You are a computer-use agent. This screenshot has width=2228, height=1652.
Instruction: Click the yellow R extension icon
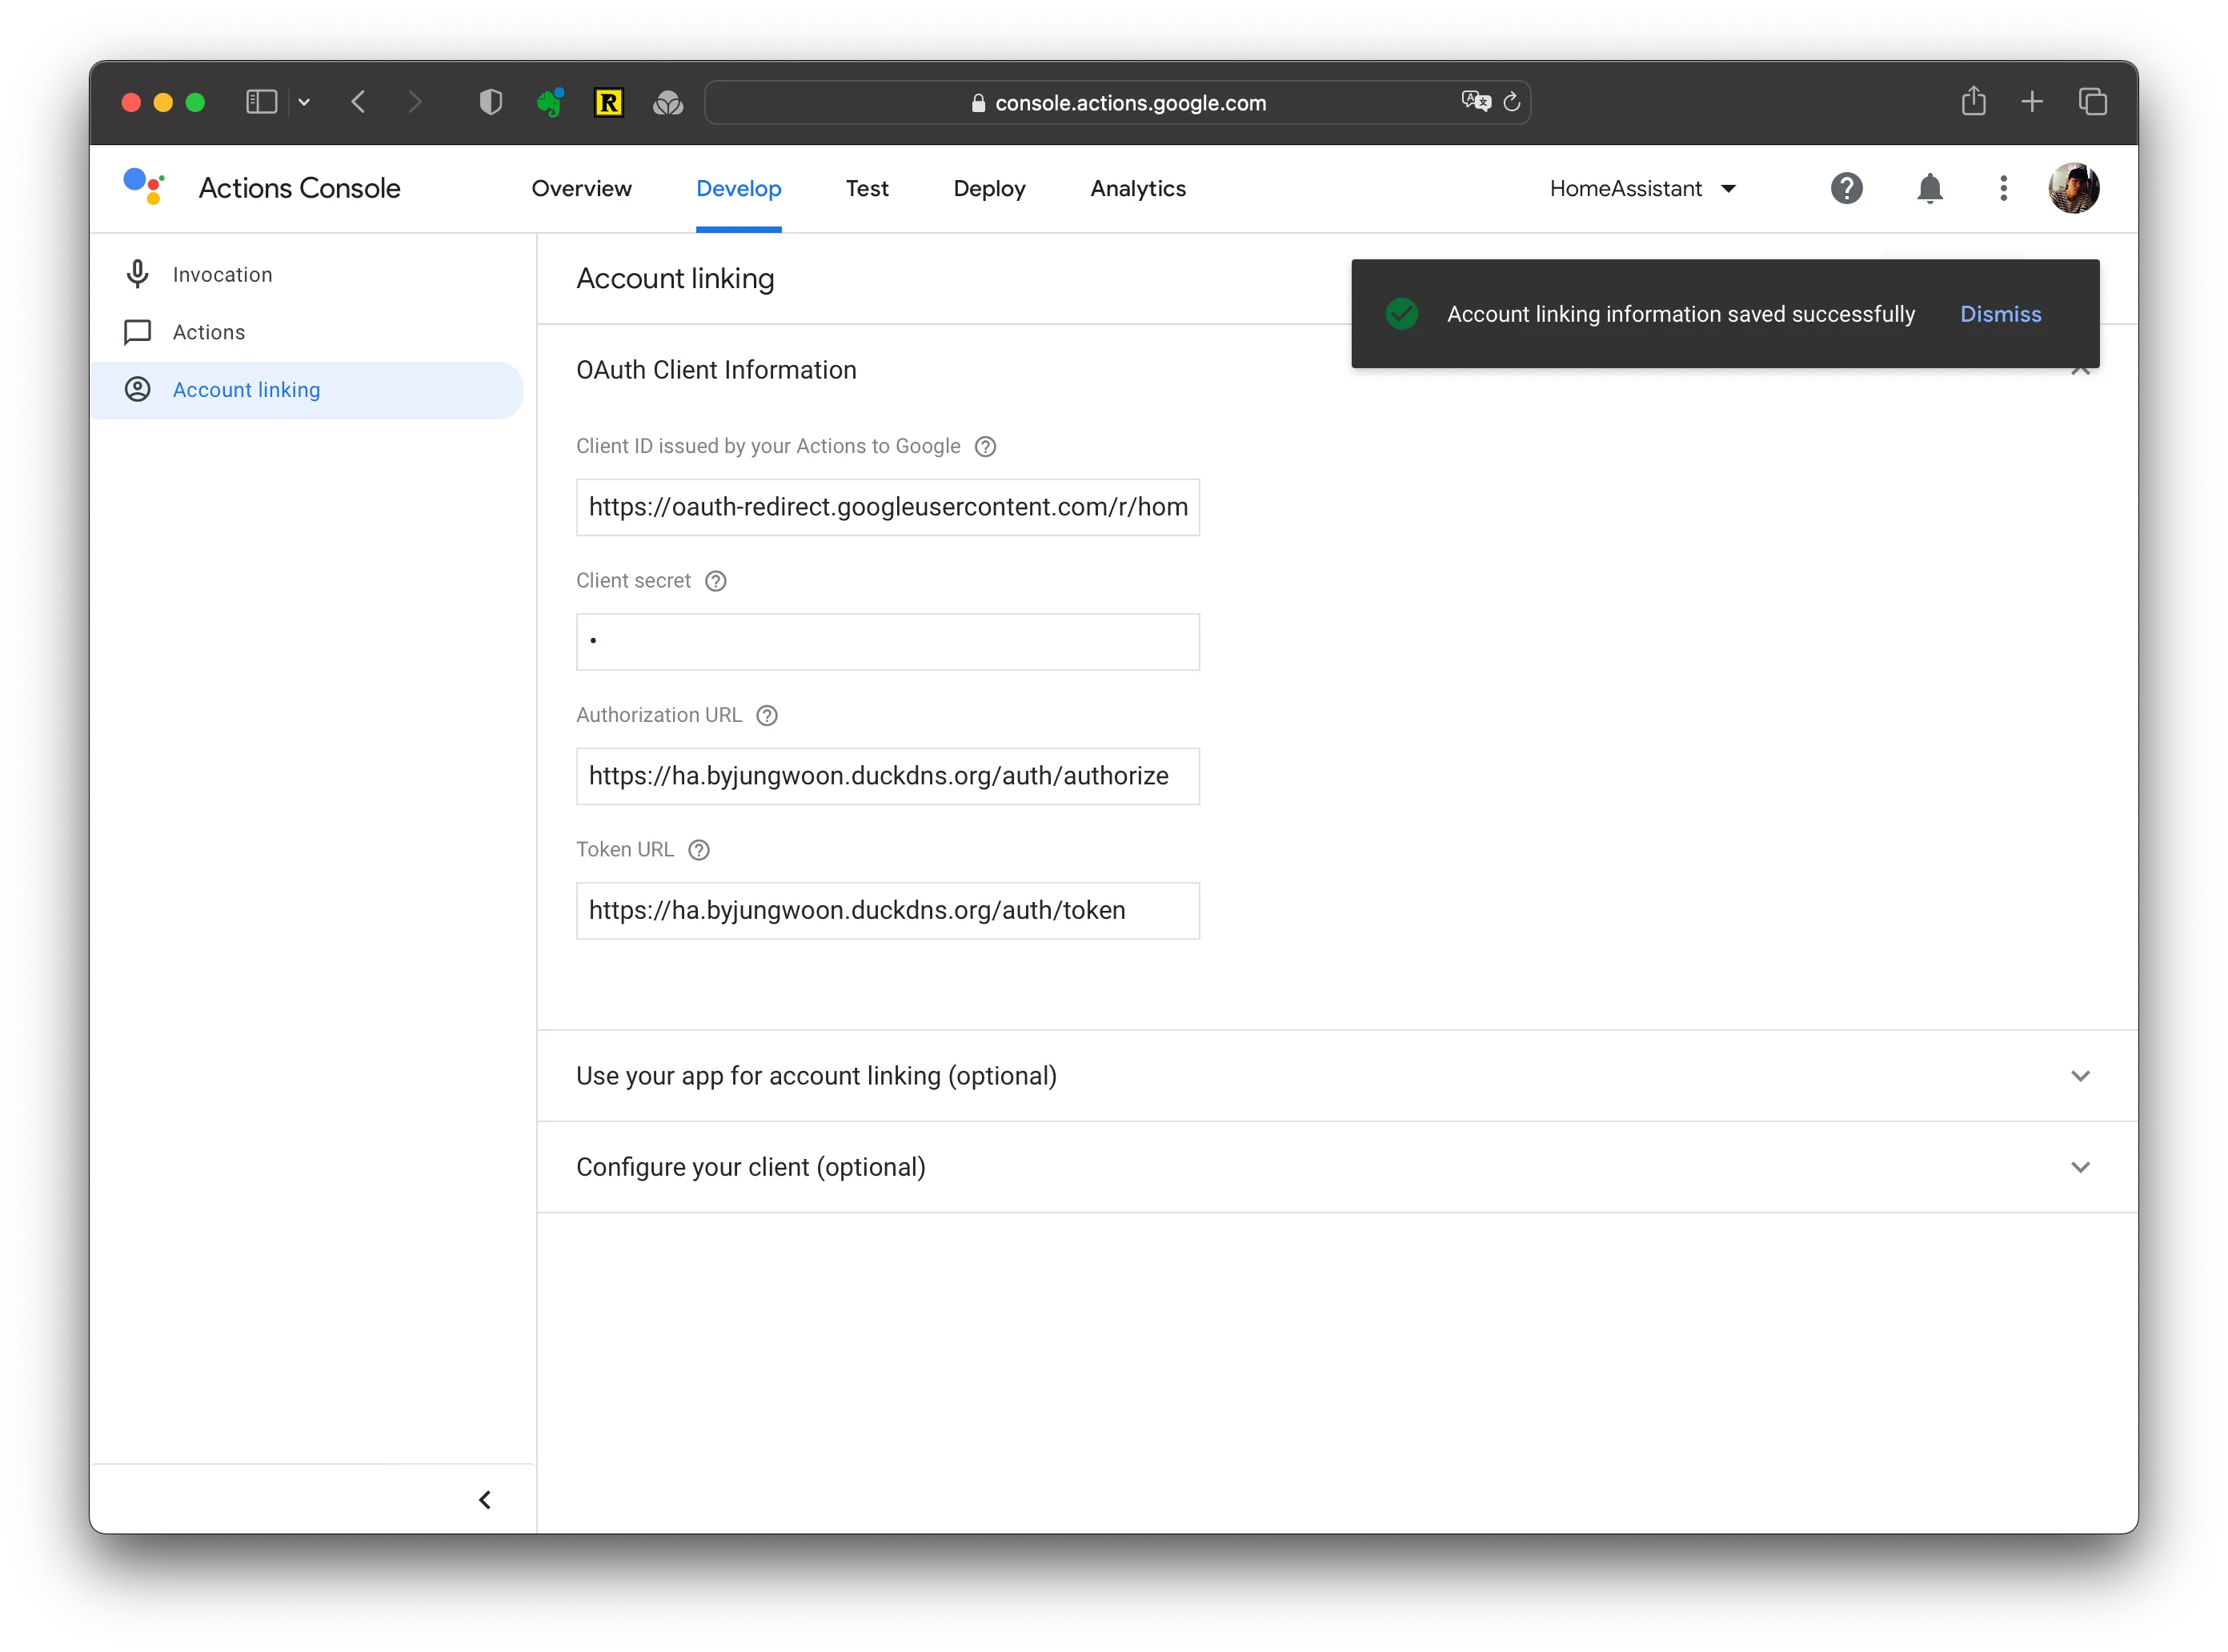click(608, 102)
